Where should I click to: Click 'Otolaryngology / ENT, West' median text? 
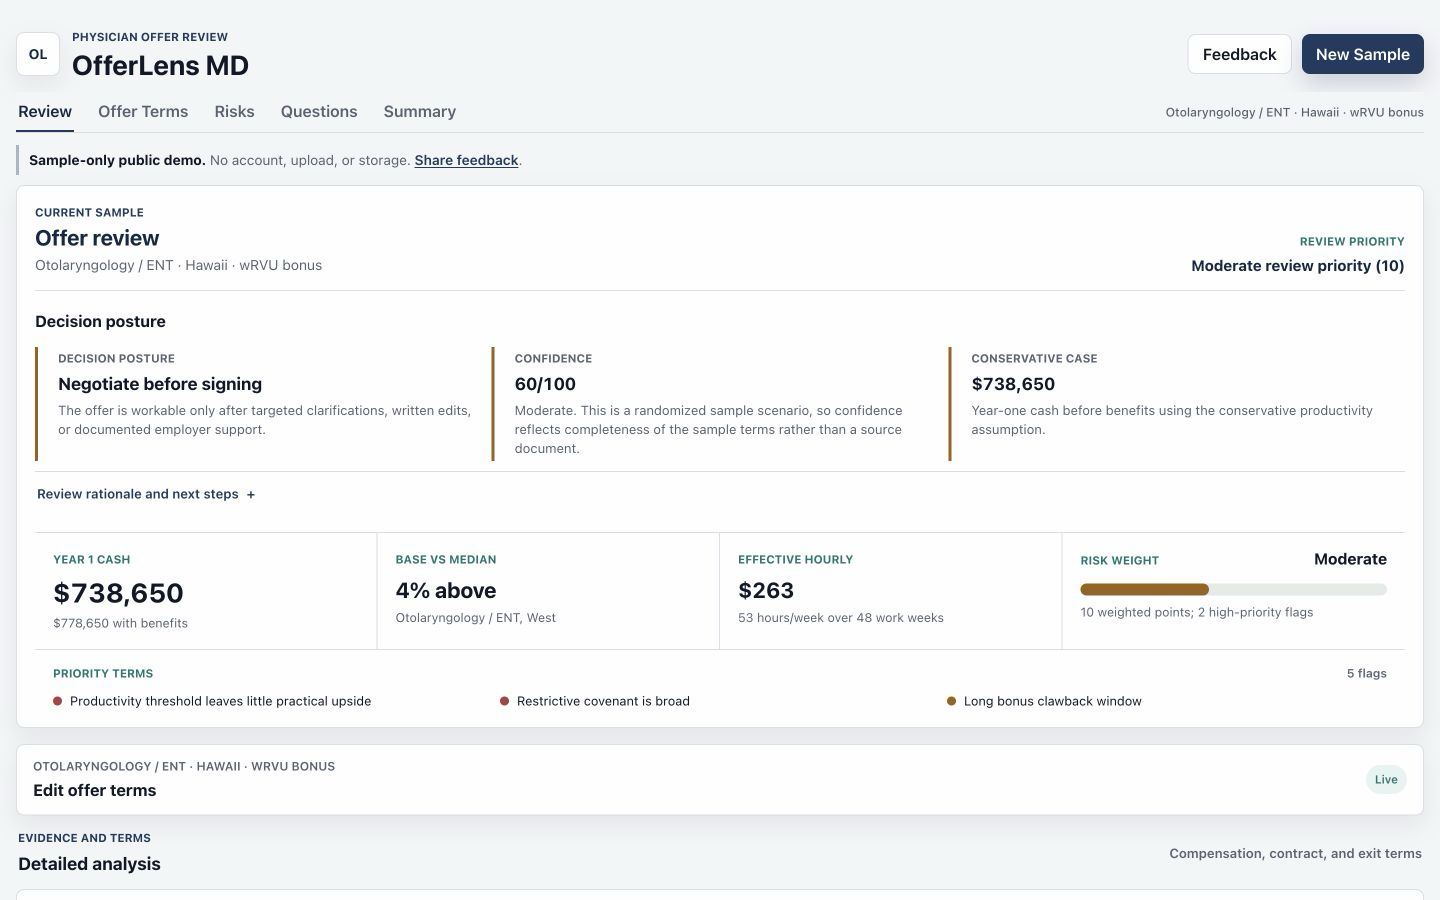coord(476,618)
